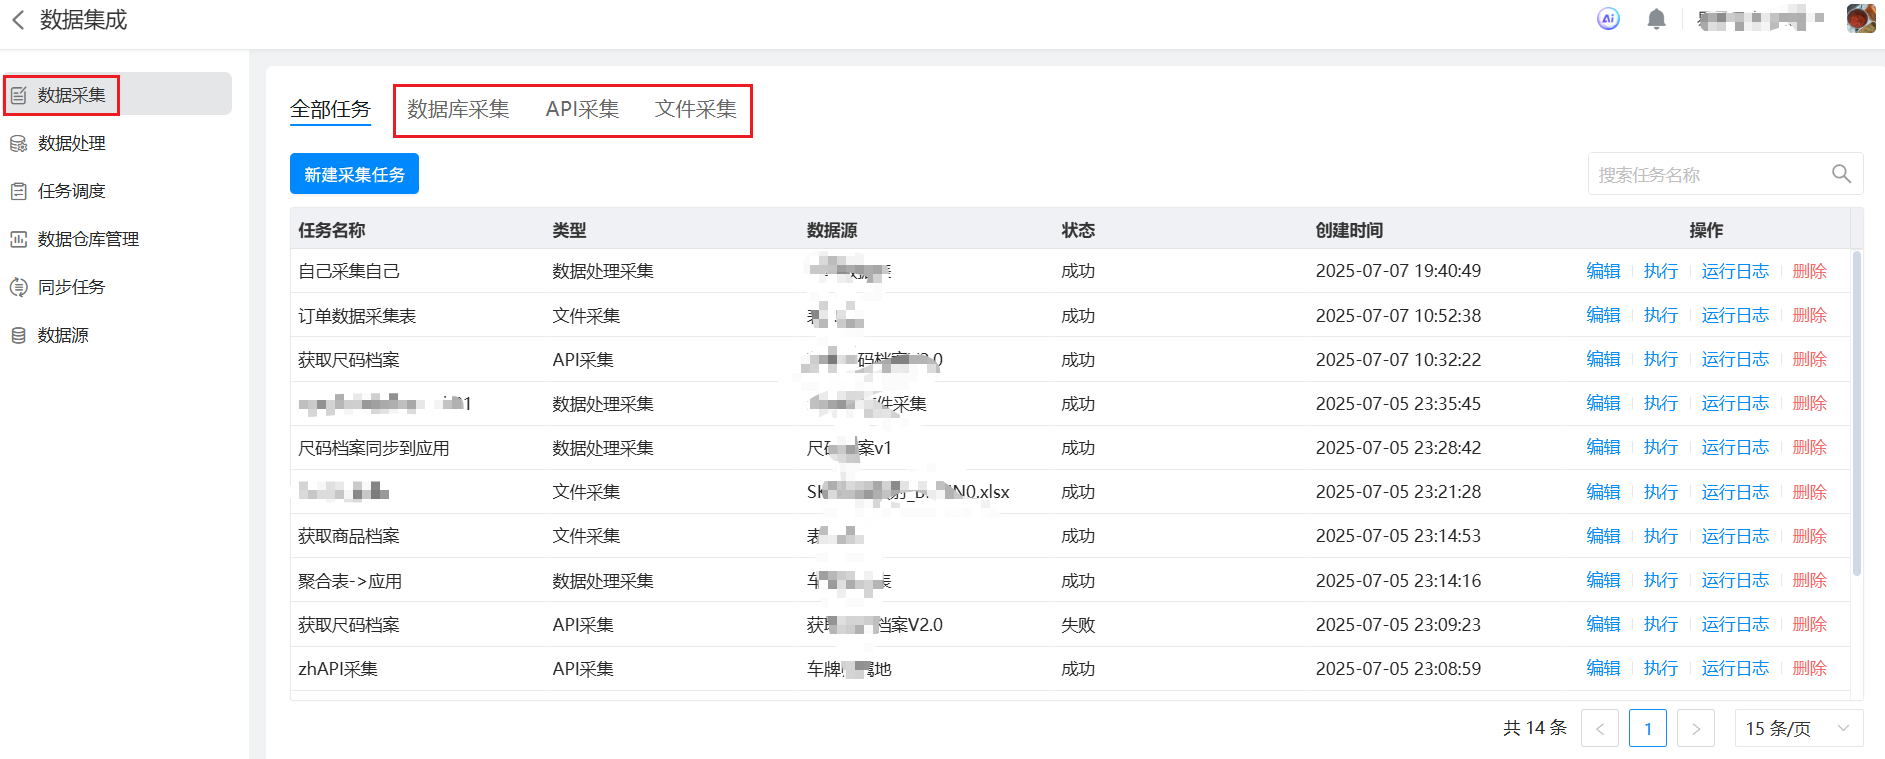Click 运行日志 for the 订单数据采集表 task
This screenshot has height=759, width=1885.
[1735, 315]
